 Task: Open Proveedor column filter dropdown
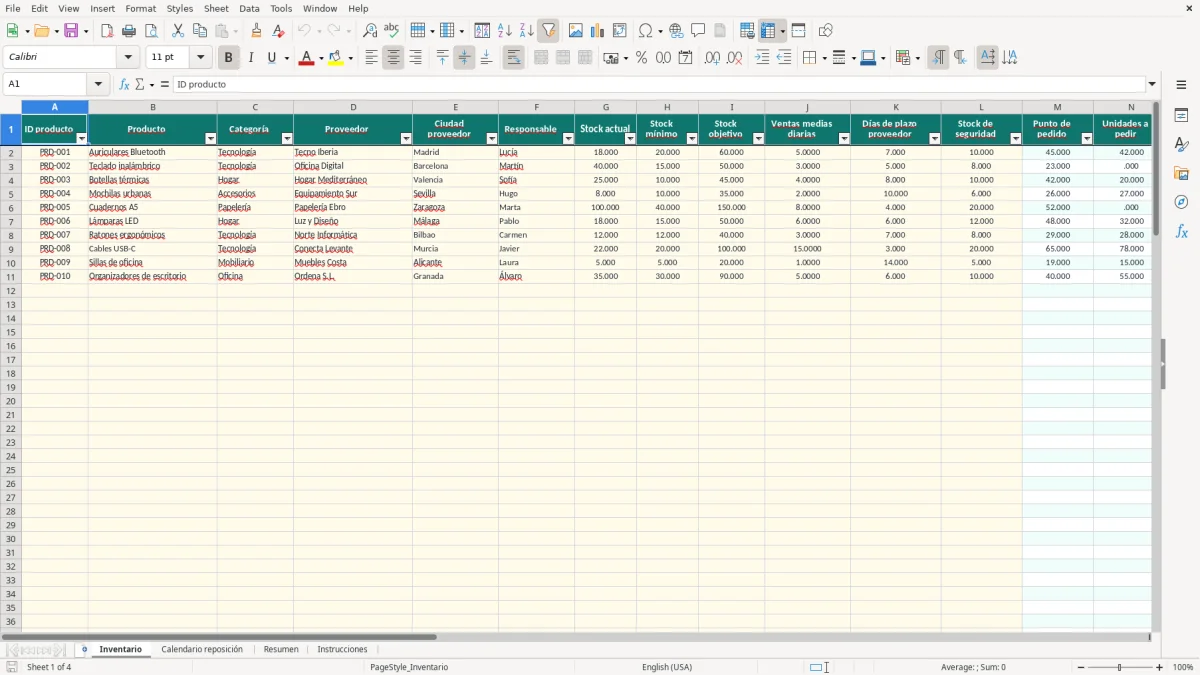click(406, 139)
